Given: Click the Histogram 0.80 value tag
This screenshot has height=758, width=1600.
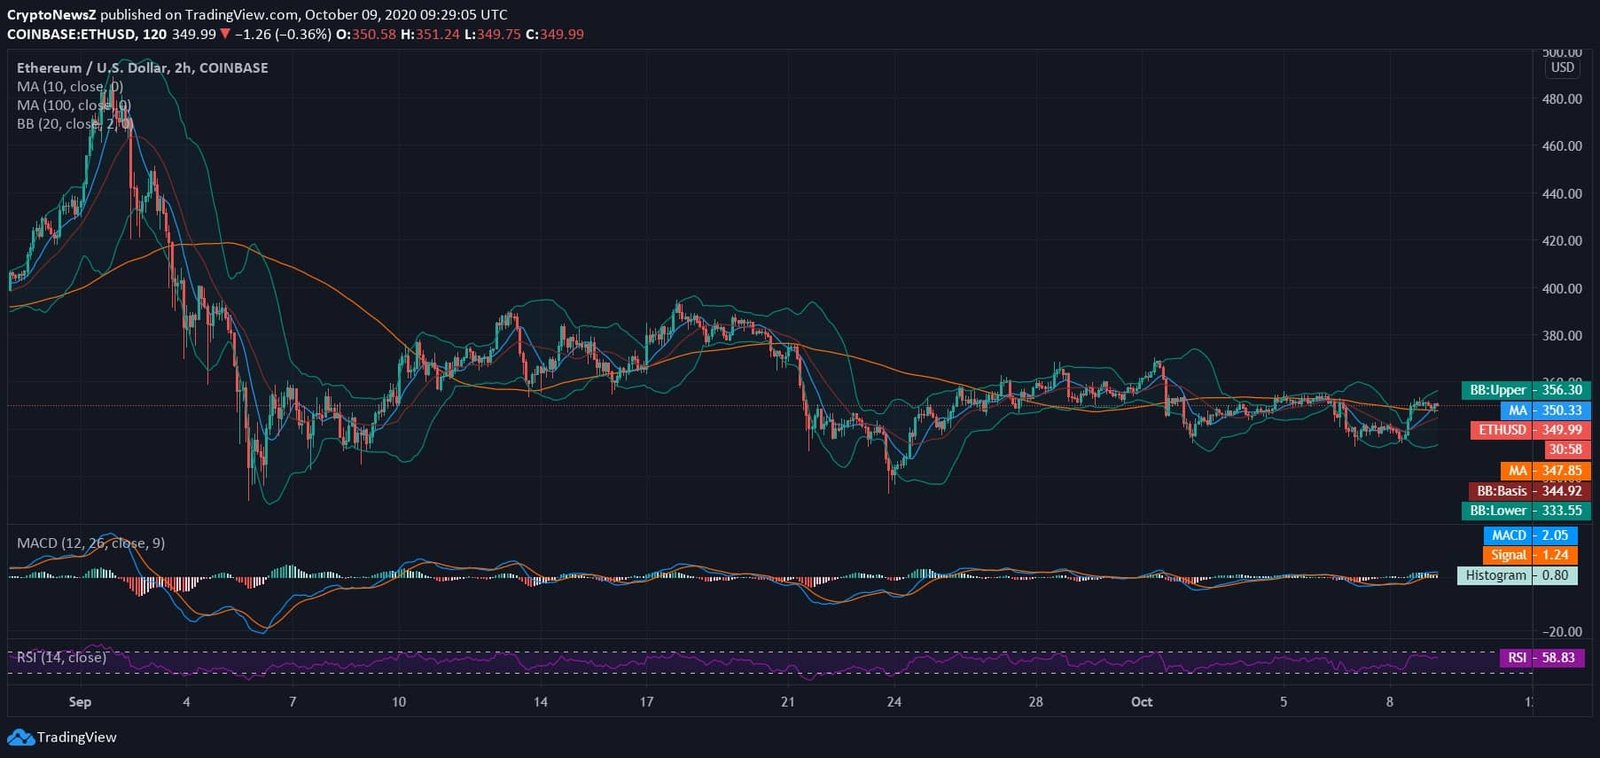Looking at the screenshot, I should (x=1517, y=576).
